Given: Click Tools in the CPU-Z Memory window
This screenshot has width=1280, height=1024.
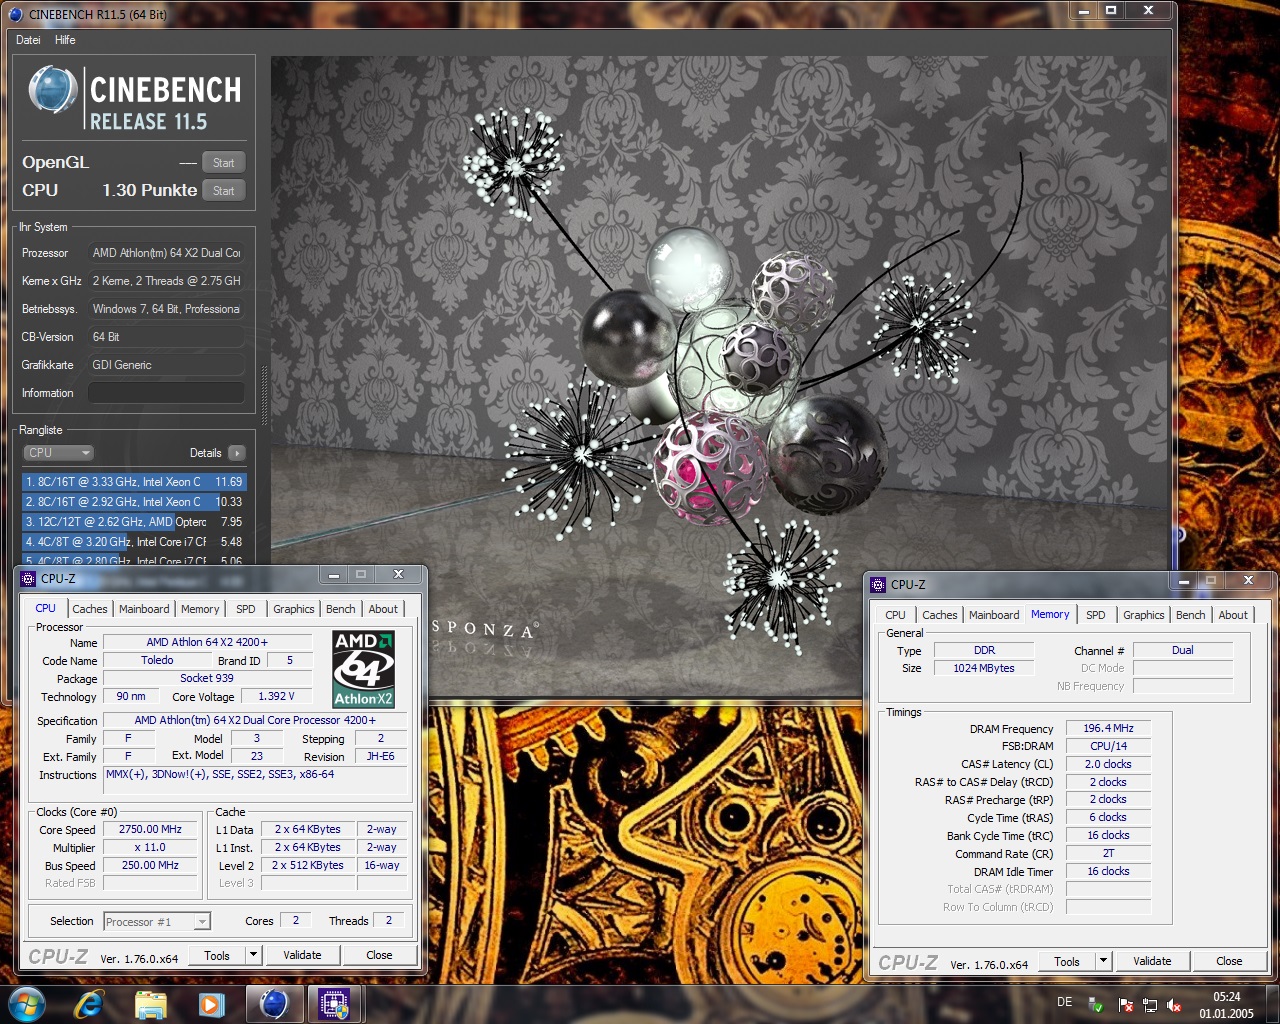Looking at the screenshot, I should (x=1067, y=961).
